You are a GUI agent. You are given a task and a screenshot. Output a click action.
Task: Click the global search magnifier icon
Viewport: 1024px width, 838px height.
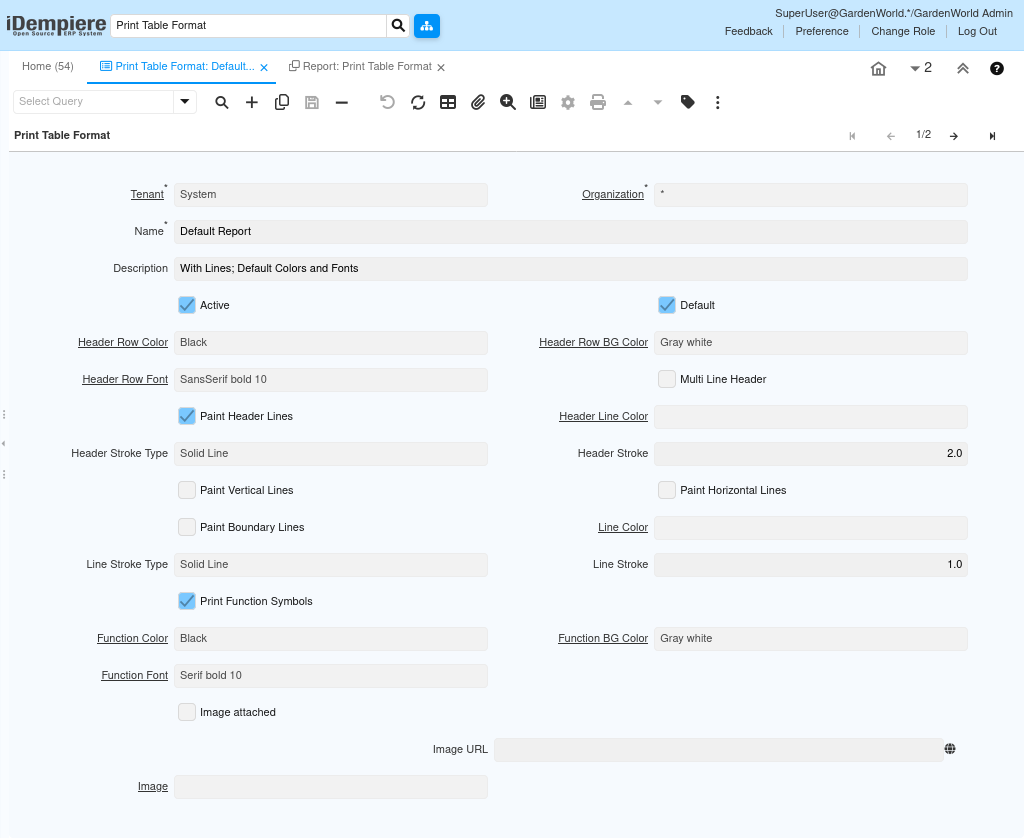(398, 26)
